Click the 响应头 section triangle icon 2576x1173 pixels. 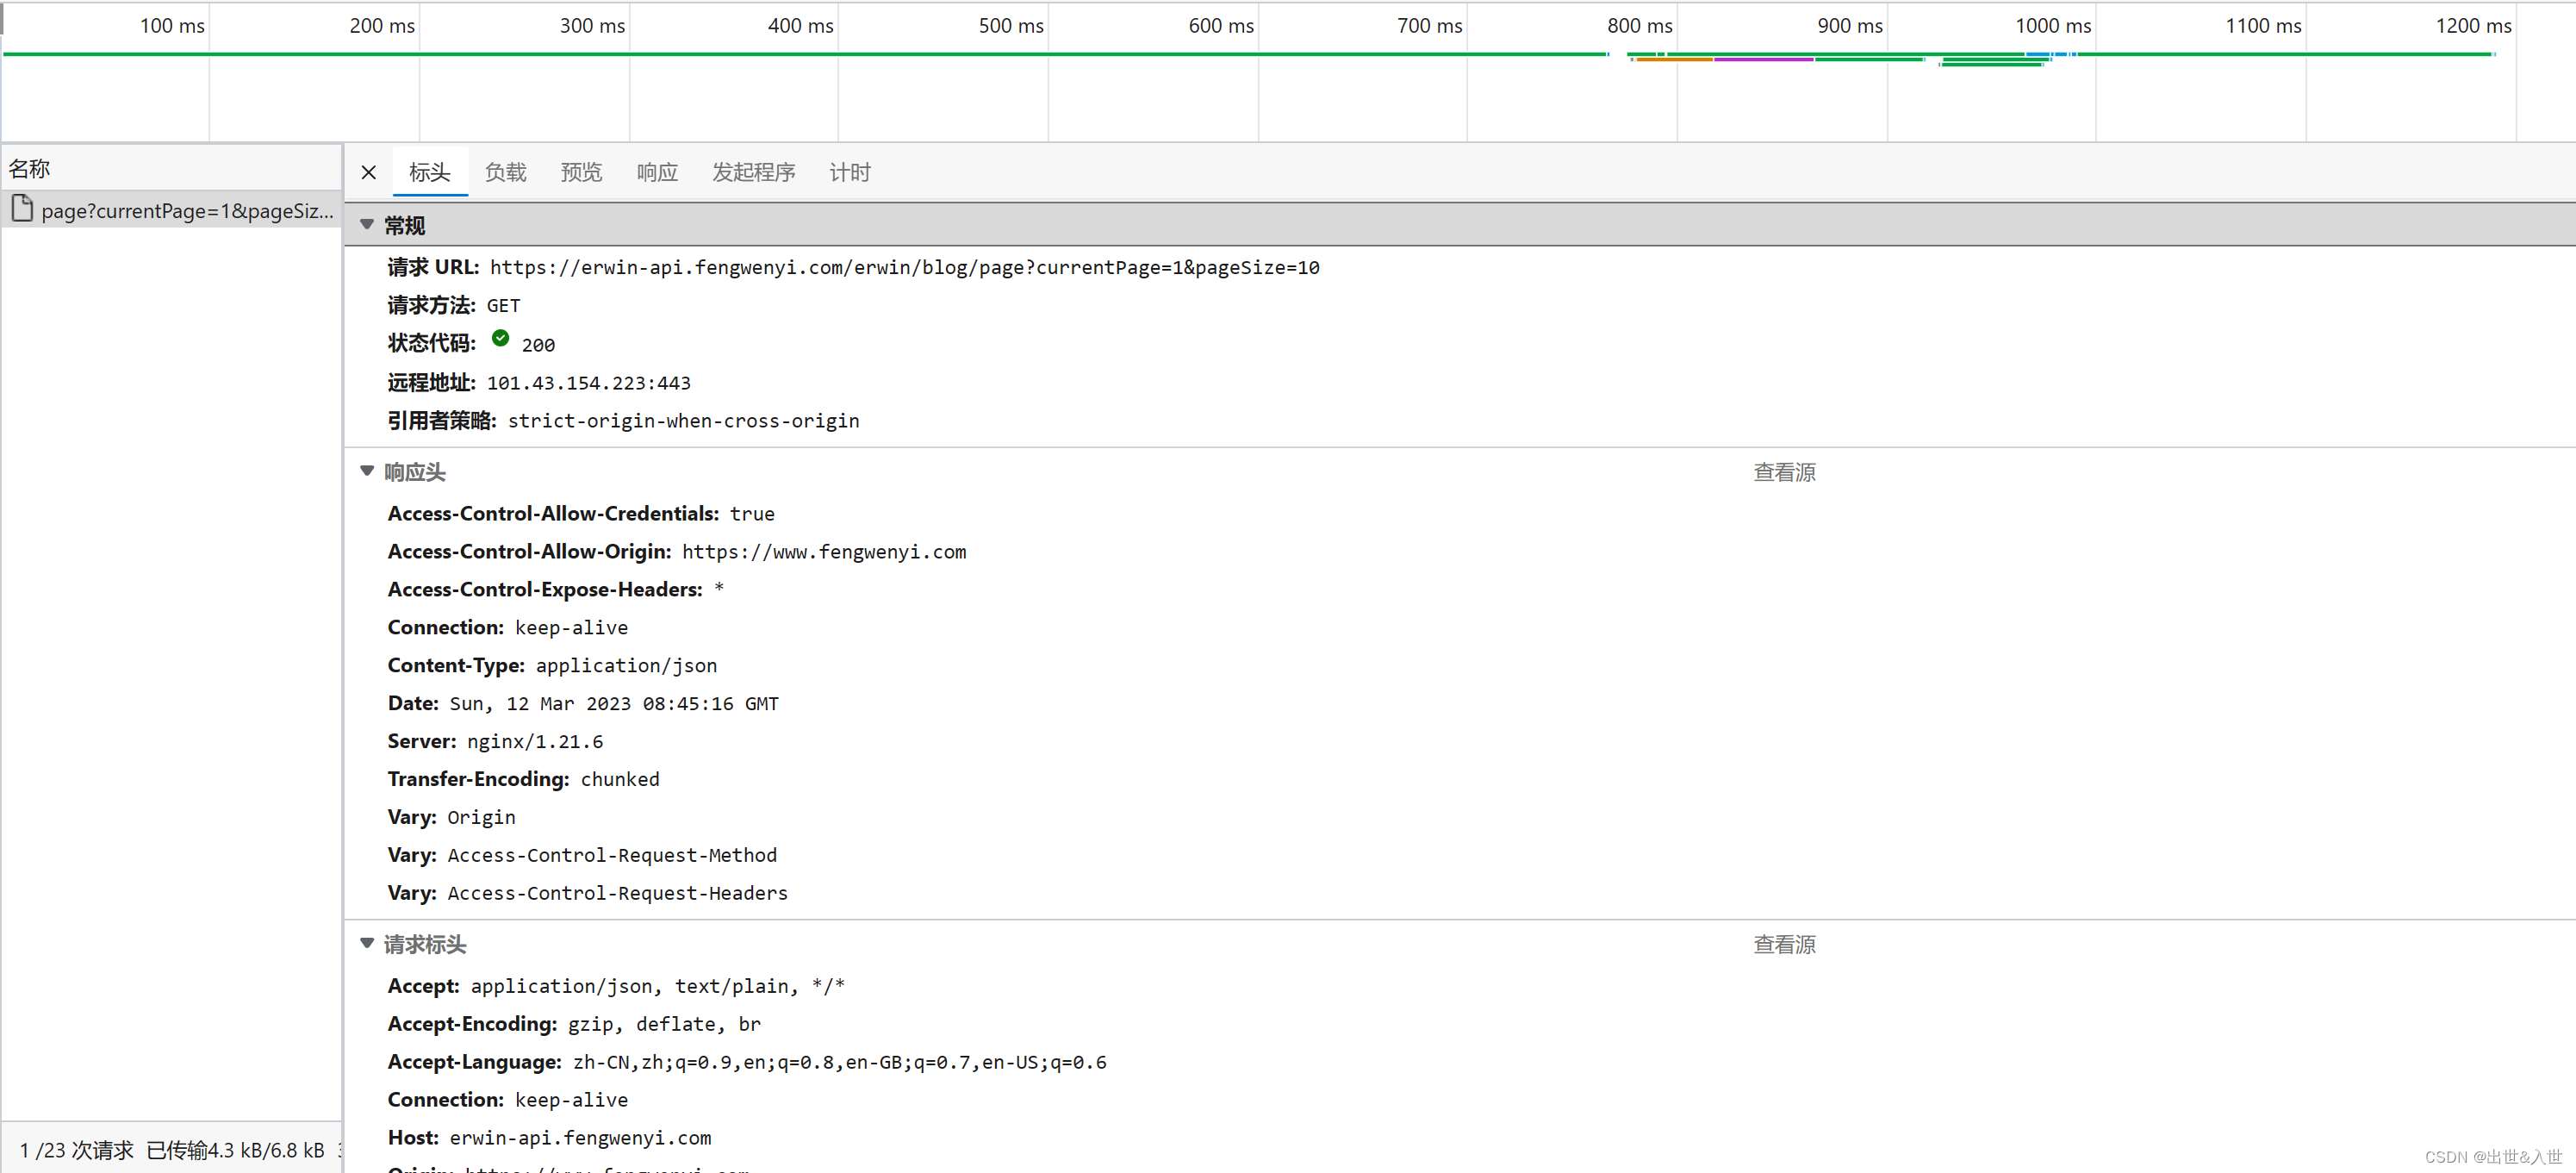367,472
